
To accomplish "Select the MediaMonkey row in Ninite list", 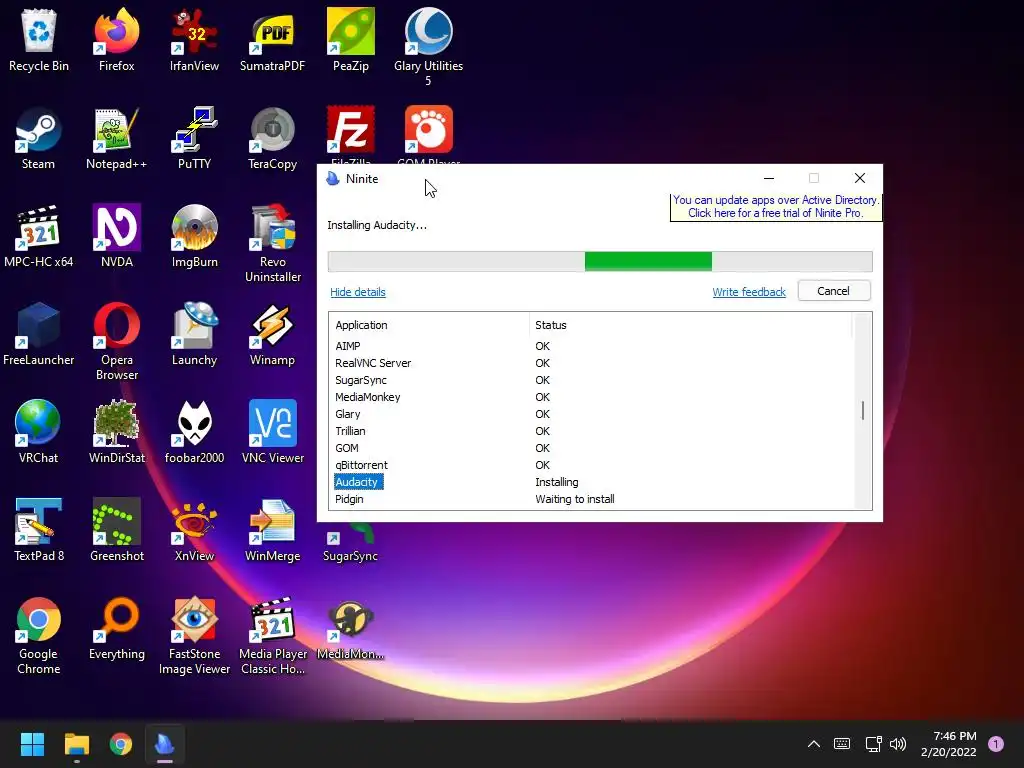I will click(x=592, y=397).
